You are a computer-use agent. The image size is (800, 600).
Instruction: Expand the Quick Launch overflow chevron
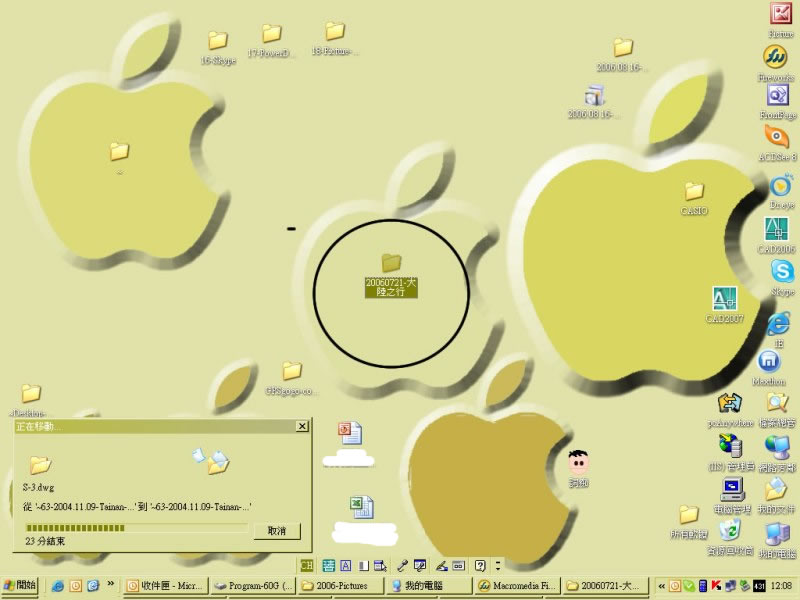(x=110, y=583)
